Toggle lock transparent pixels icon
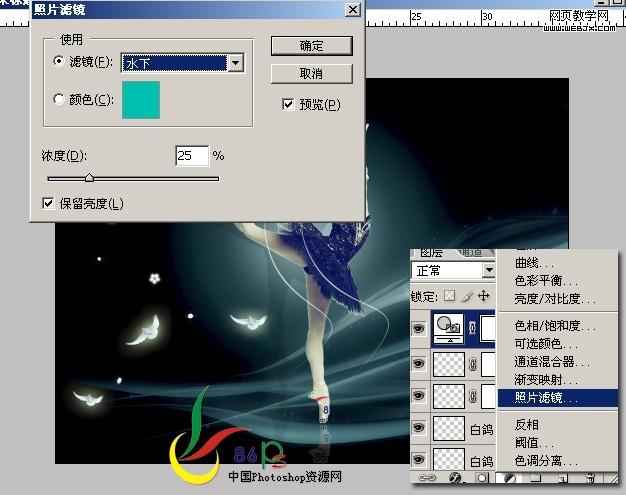This screenshot has width=626, height=495. (x=450, y=296)
